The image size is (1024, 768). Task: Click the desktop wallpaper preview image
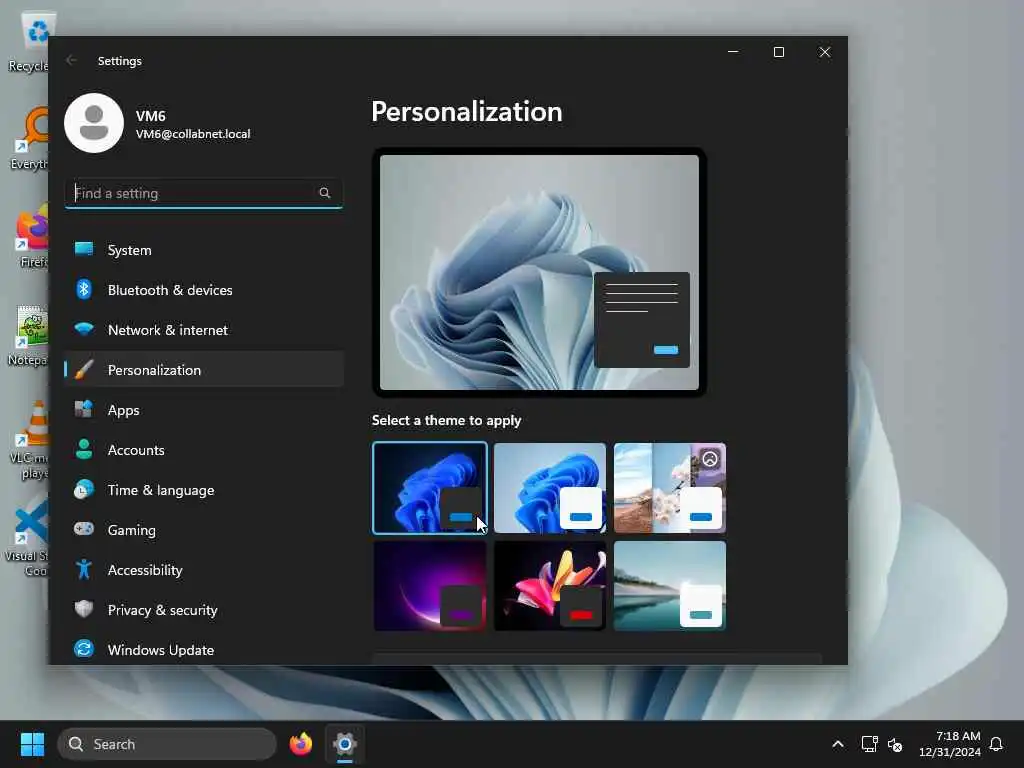539,272
